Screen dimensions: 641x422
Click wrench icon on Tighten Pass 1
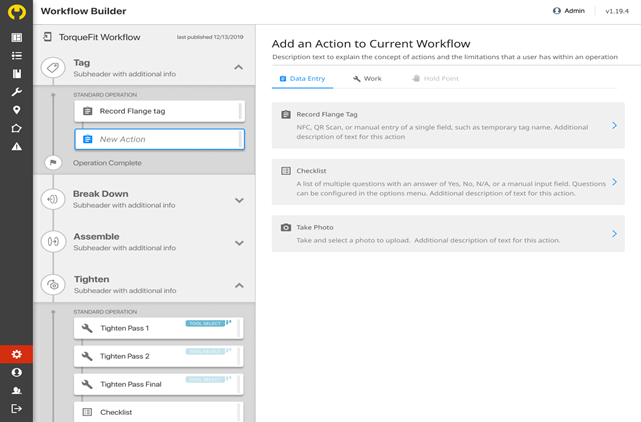pyautogui.click(x=87, y=328)
